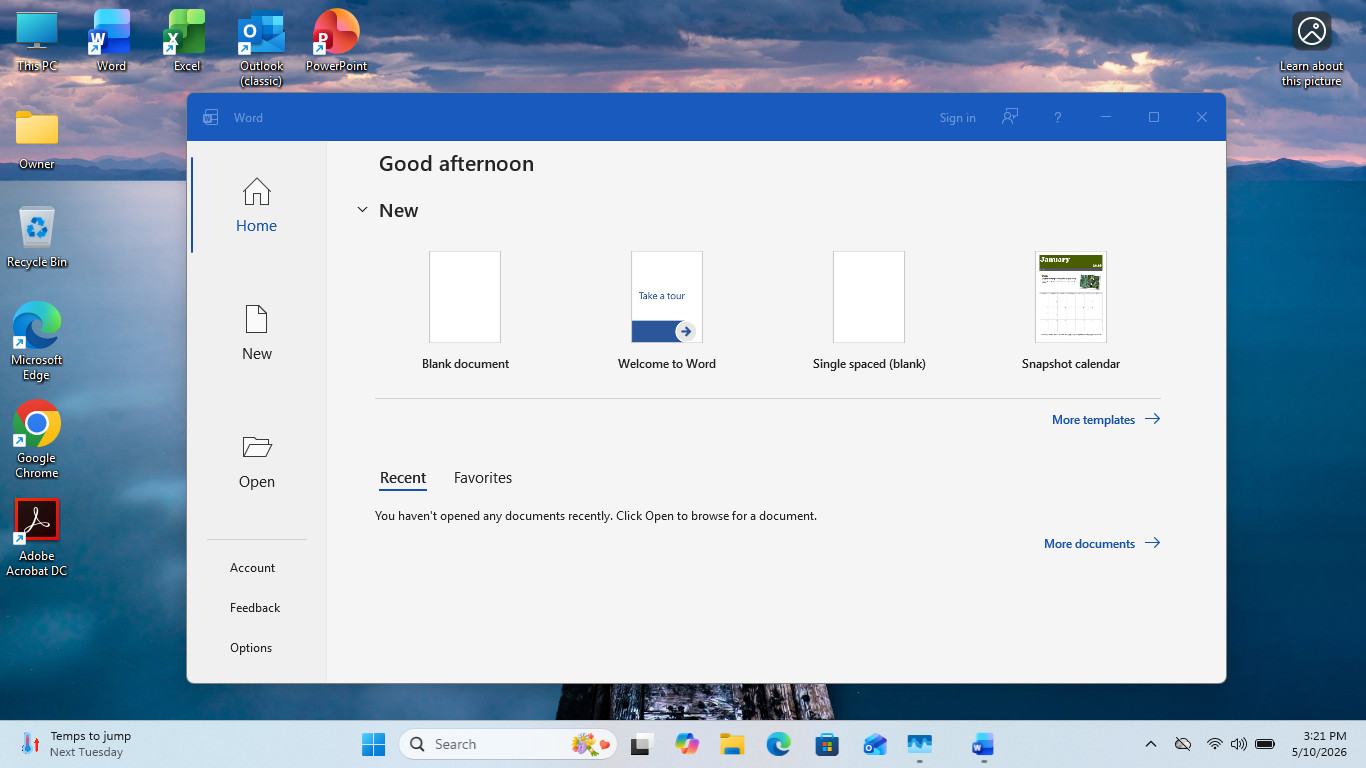1366x768 pixels.
Task: Select the Owner folder on desktop
Action: pos(37,139)
